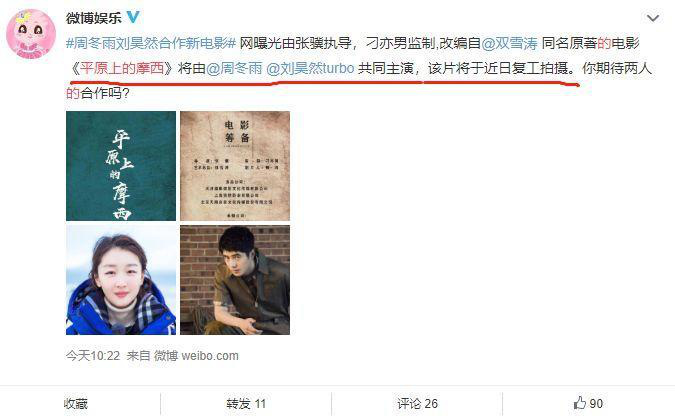675x416 pixels.
Task: Like the post with thumbs-up icon
Action: (579, 403)
